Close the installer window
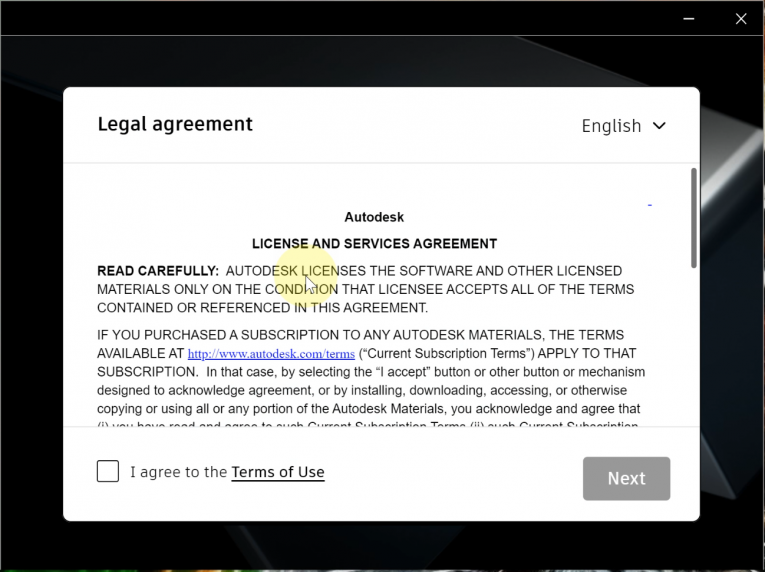This screenshot has height=572, width=765. 741,19
